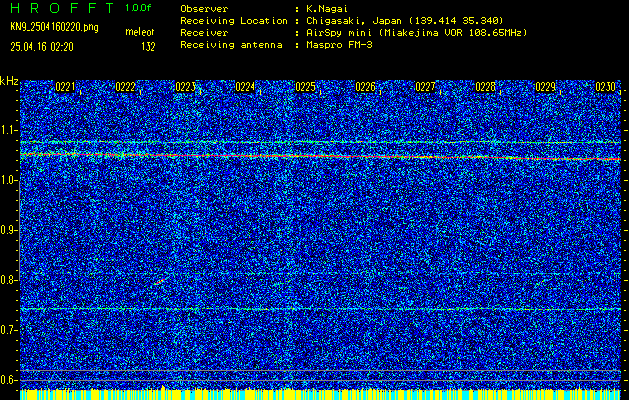Click the 0223 time marker
This screenshot has width=629, height=400.
[x=185, y=87]
